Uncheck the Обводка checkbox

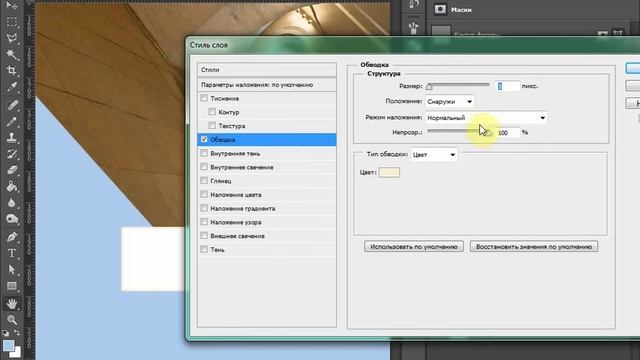tap(204, 140)
